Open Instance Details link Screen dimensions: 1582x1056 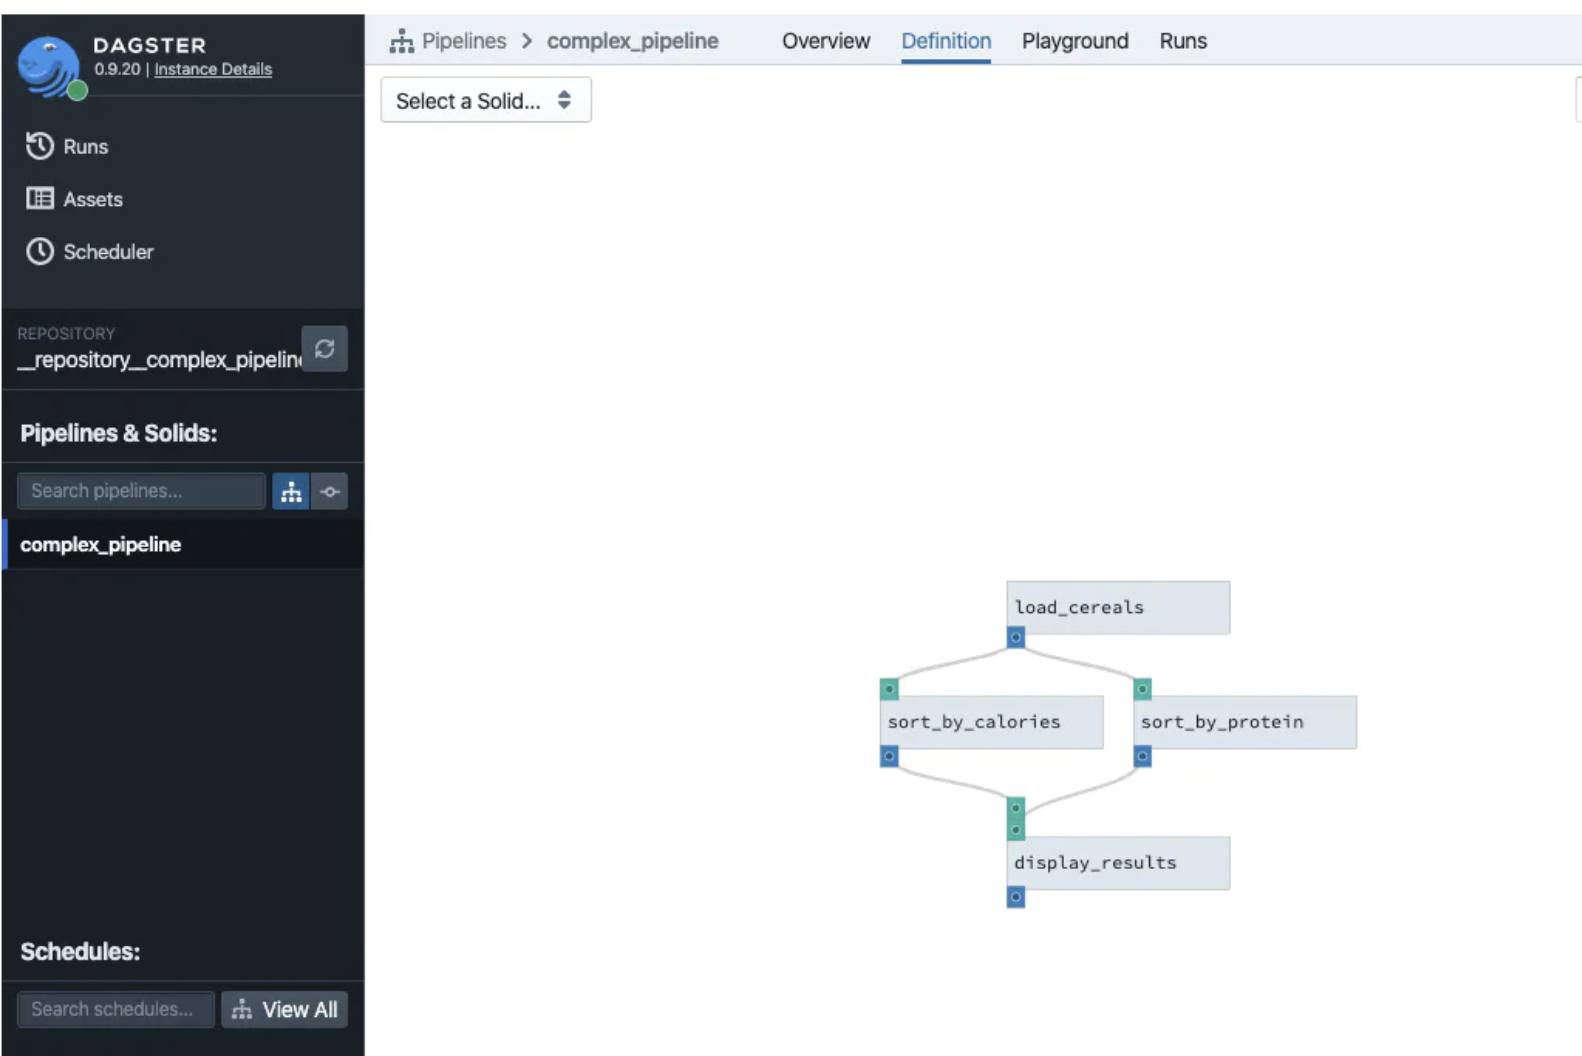(x=213, y=69)
